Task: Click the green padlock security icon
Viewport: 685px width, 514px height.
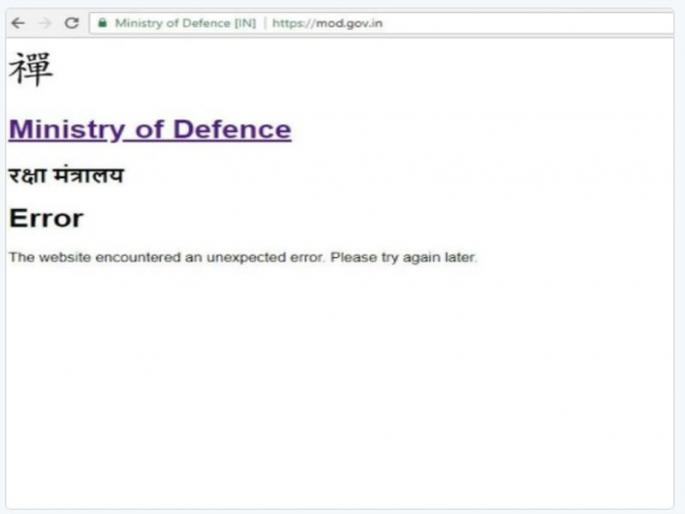Action: click(x=102, y=23)
